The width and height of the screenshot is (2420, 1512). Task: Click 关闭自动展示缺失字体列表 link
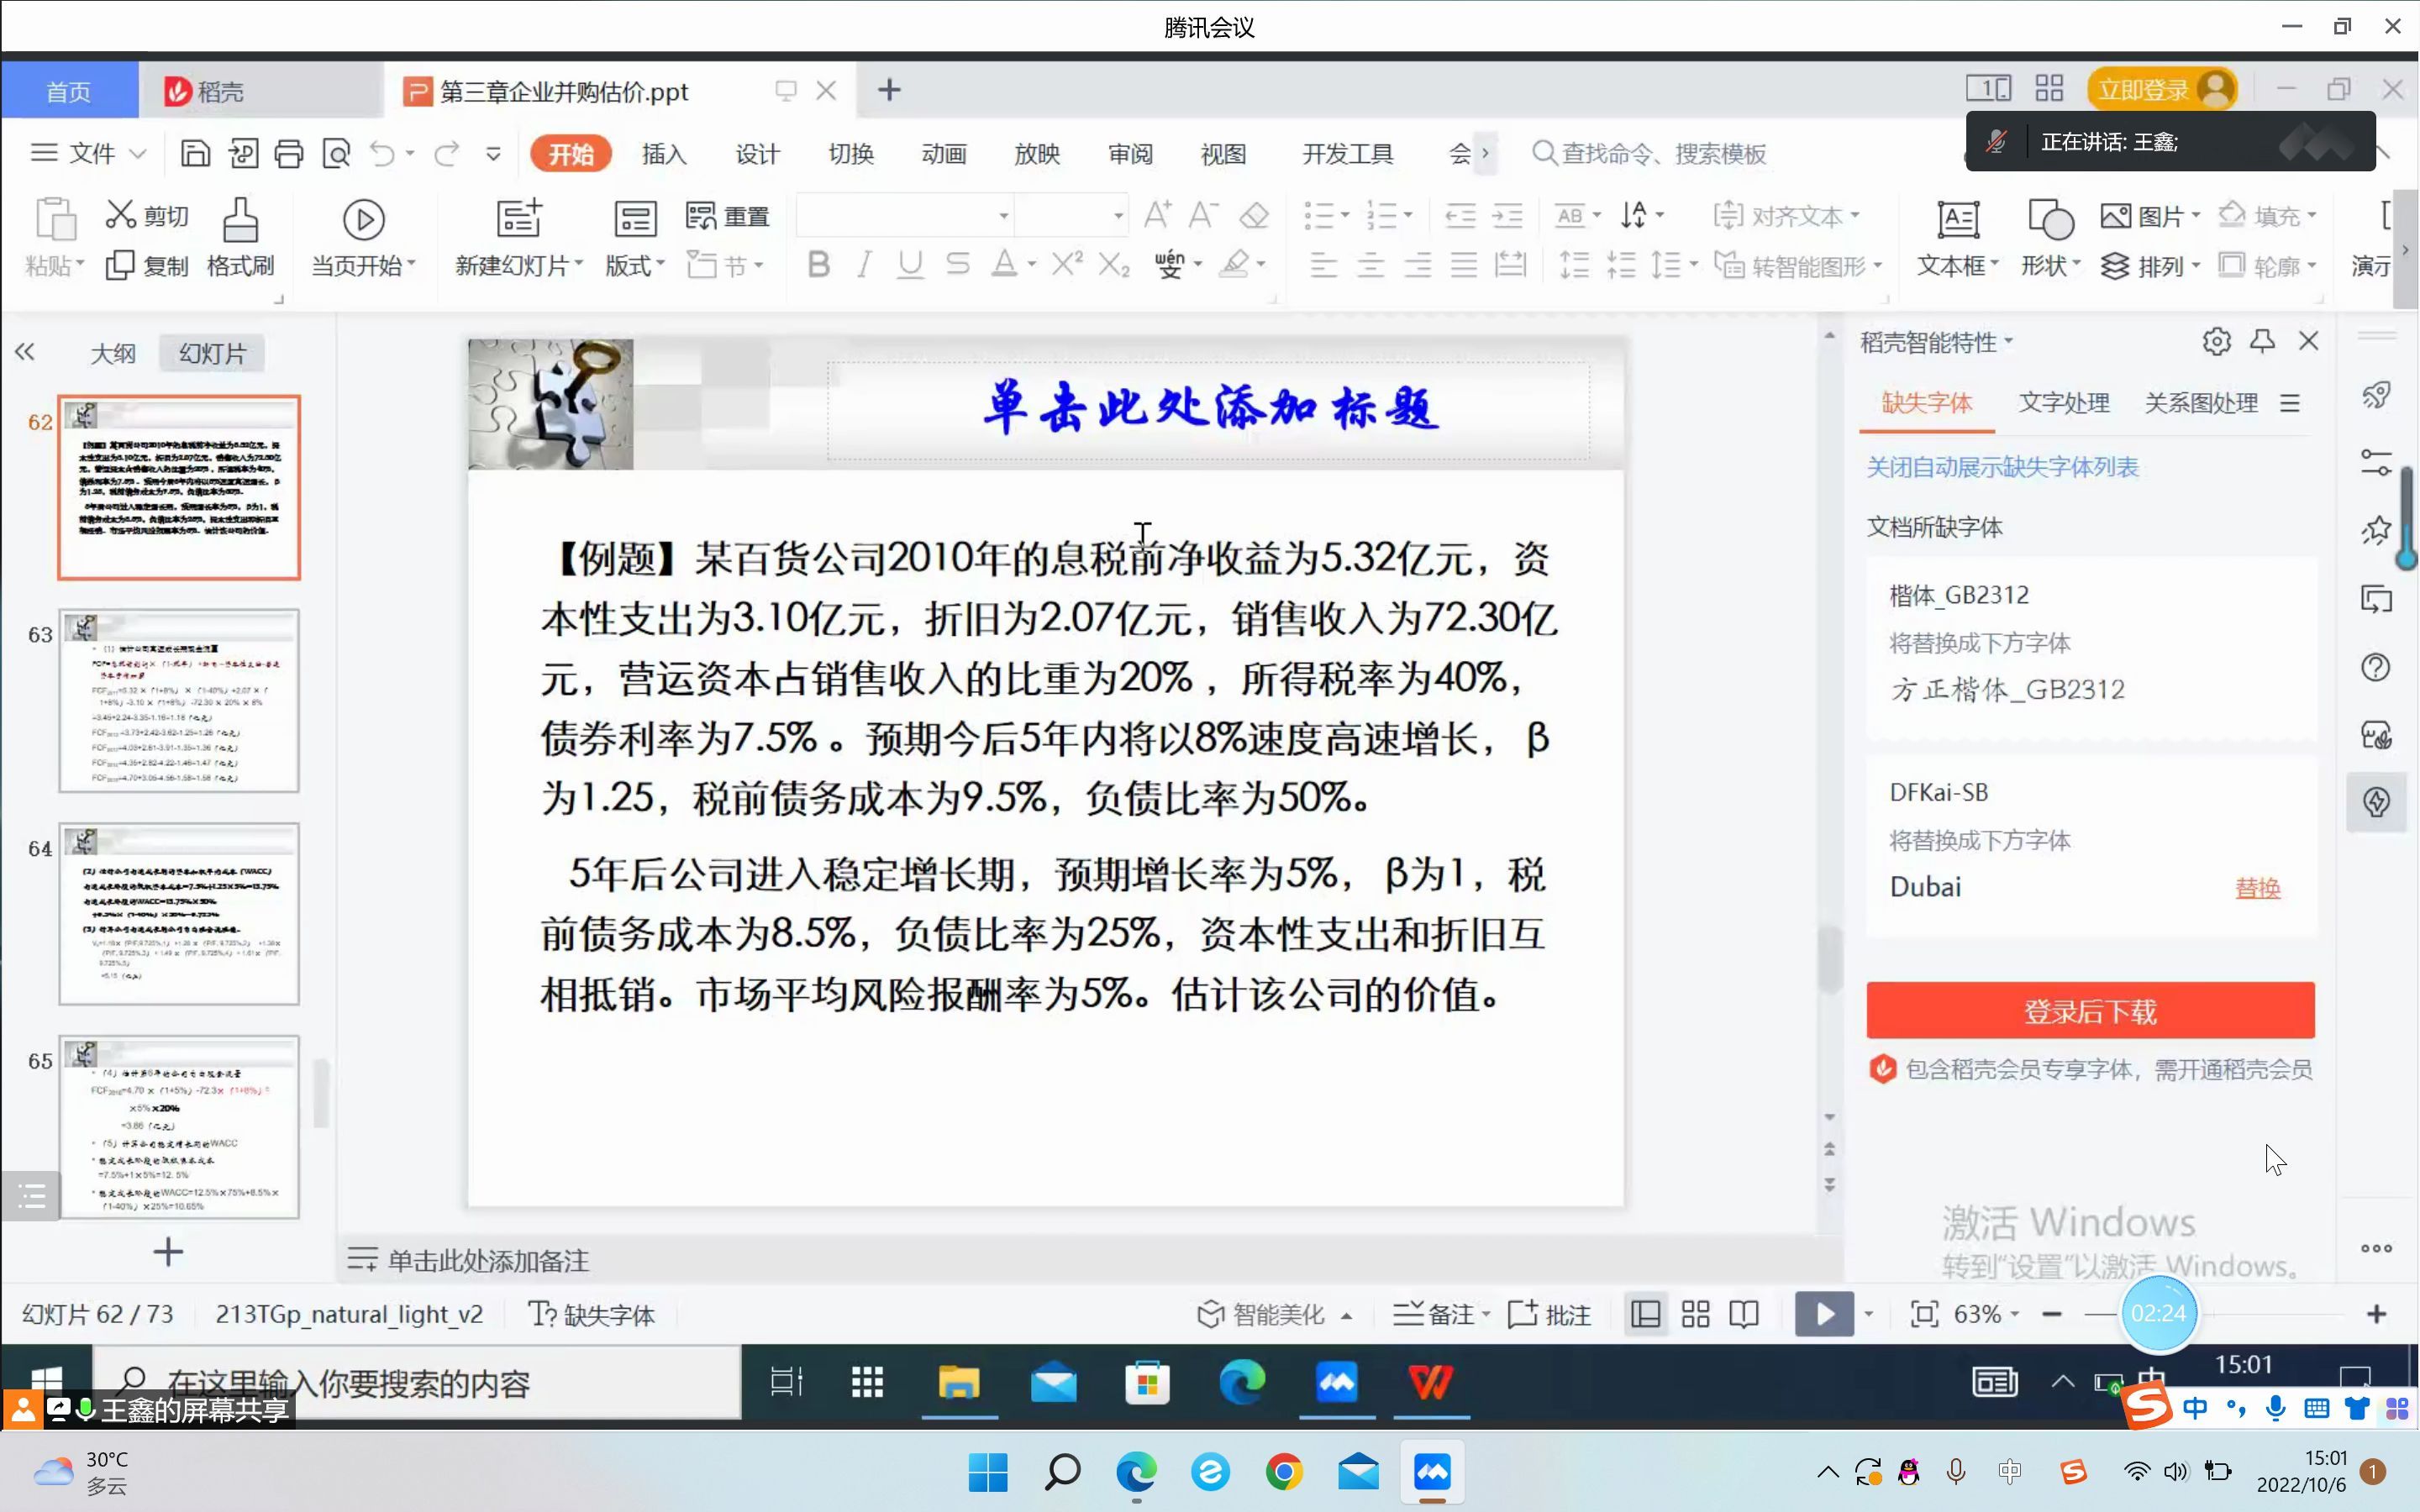[2002, 467]
